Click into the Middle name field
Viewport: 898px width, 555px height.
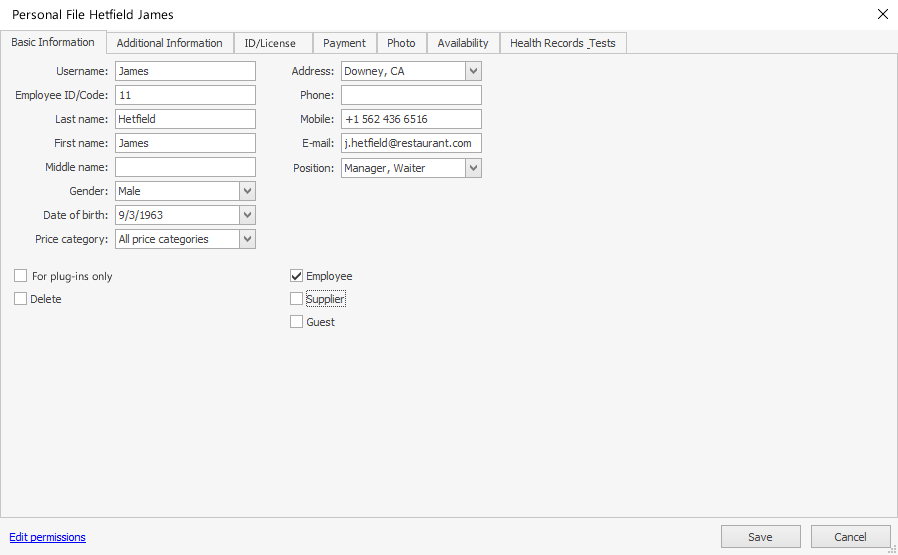[x=185, y=167]
